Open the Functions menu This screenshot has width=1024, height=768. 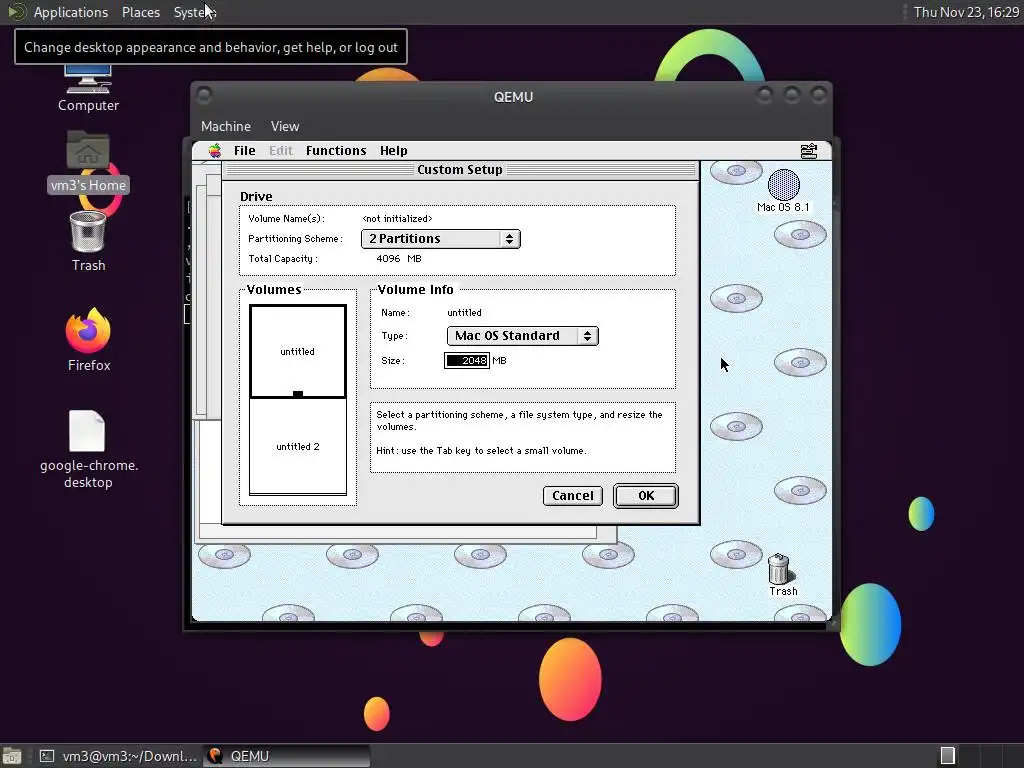coord(336,151)
